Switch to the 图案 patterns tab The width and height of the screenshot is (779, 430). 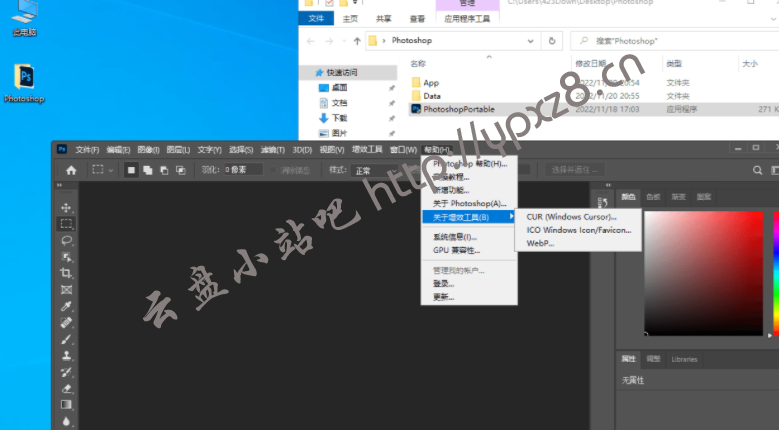[x=703, y=197]
